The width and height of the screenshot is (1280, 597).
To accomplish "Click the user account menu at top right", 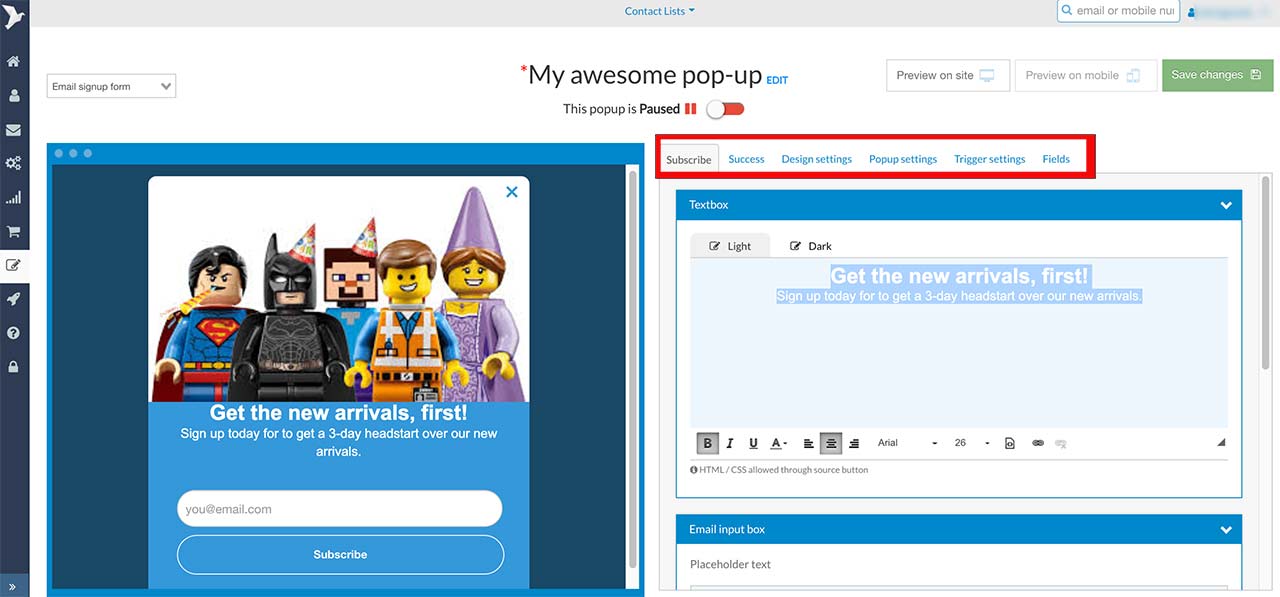I will coord(1231,11).
